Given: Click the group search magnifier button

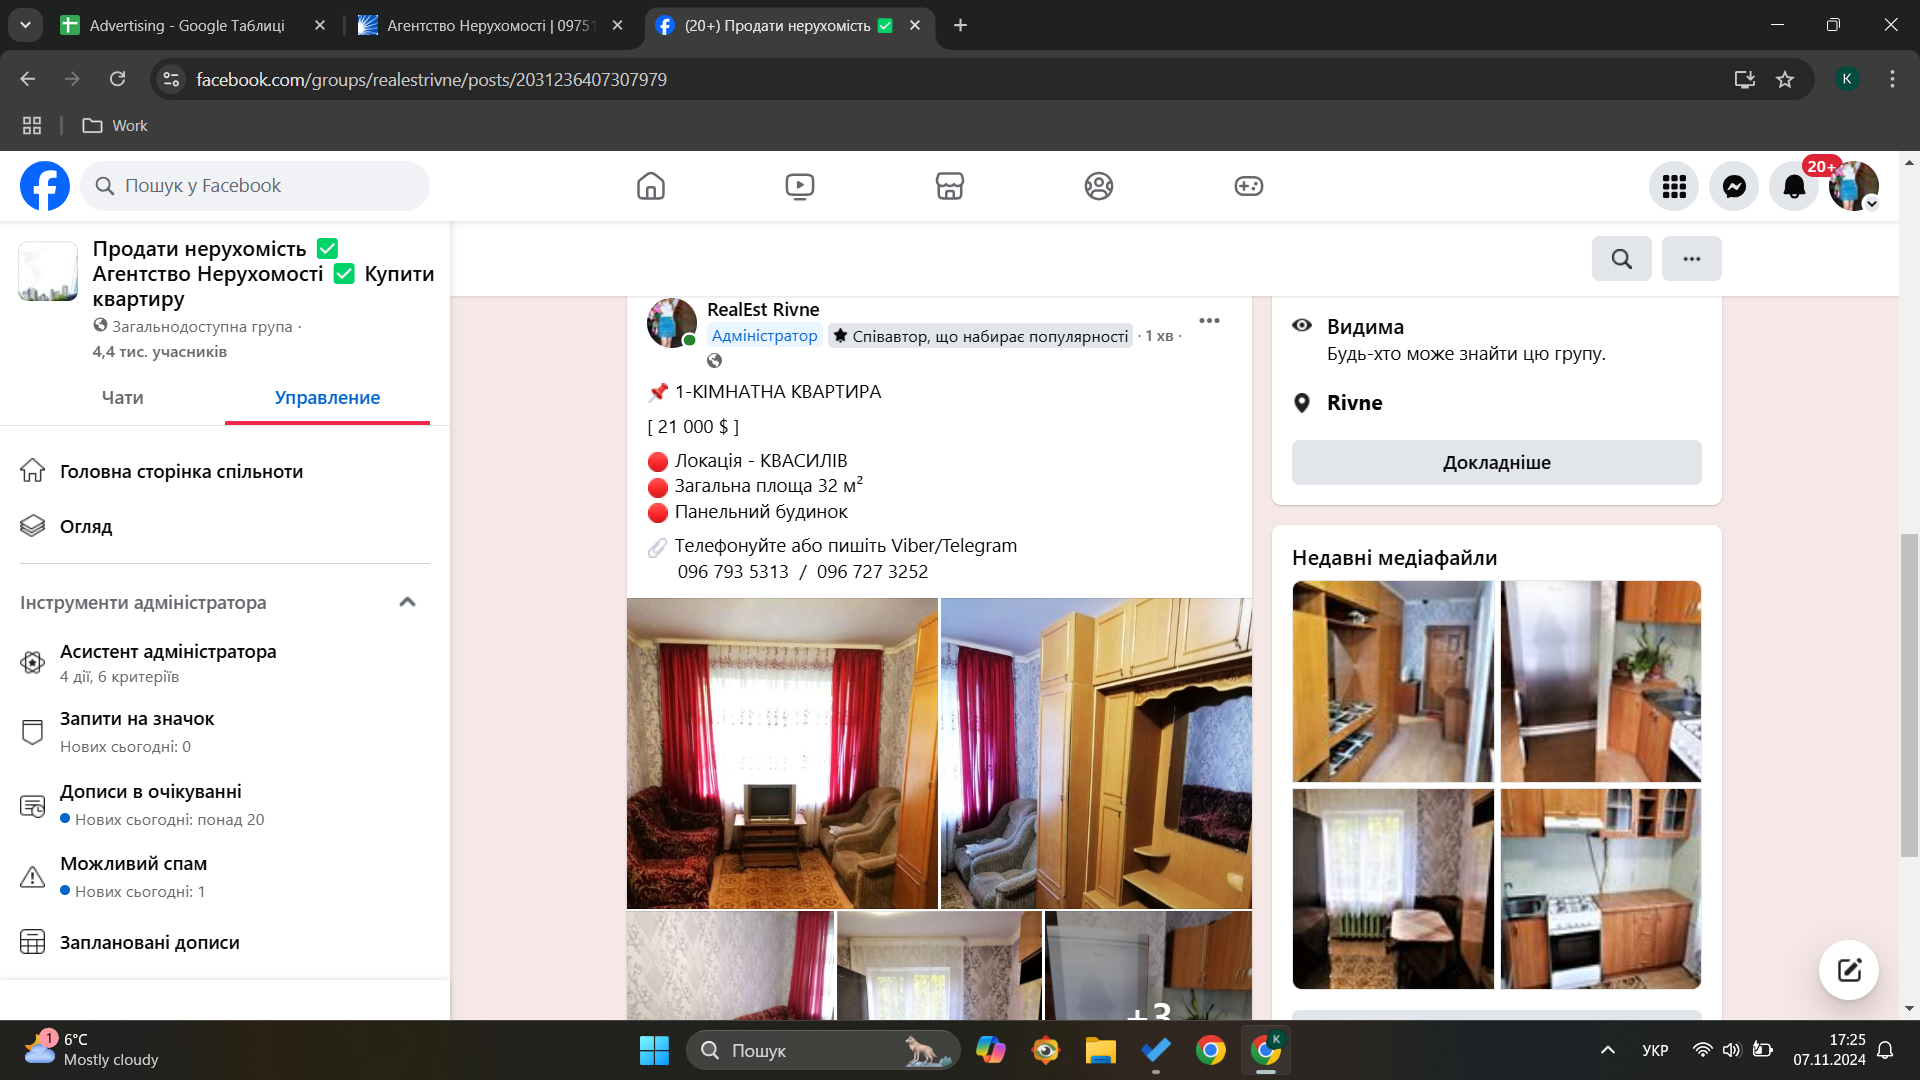Looking at the screenshot, I should 1621,259.
